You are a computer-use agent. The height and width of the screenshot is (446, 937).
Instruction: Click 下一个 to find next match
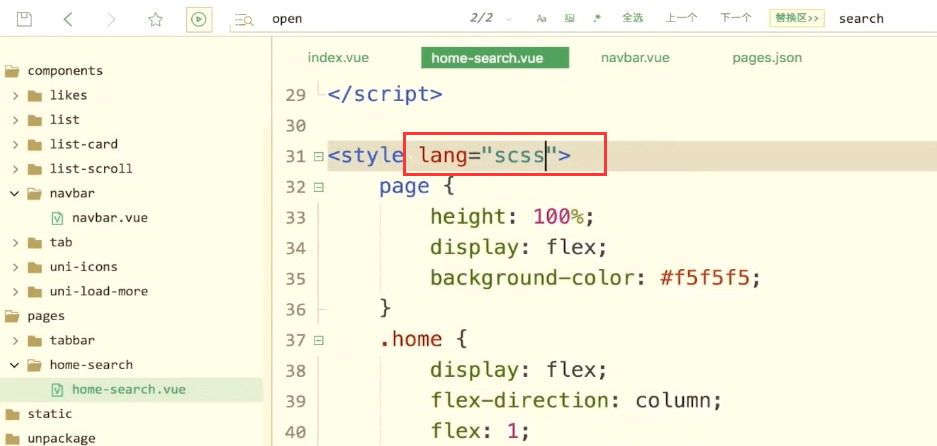(x=736, y=18)
